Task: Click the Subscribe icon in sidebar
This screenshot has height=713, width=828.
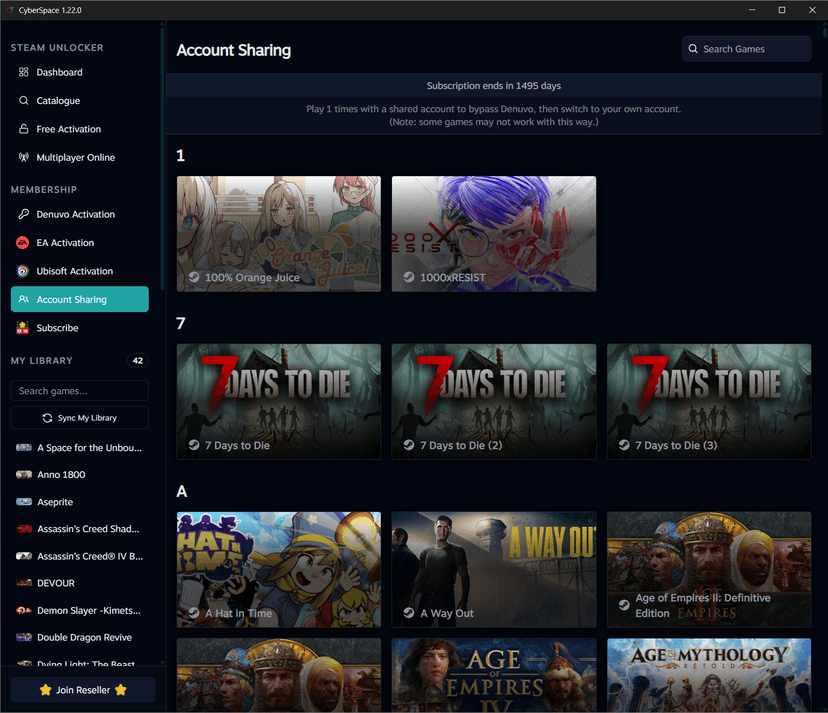Action: (24, 328)
